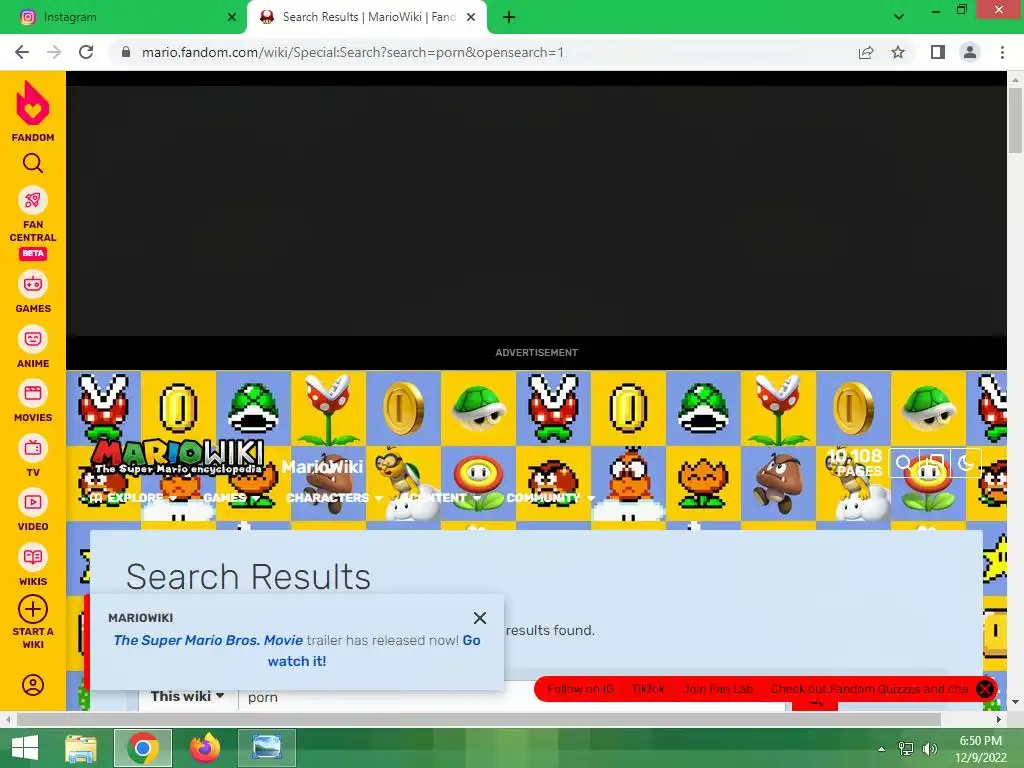The height and width of the screenshot is (768, 1024).
Task: Close the MarioWiki search tab
Action: tap(471, 17)
